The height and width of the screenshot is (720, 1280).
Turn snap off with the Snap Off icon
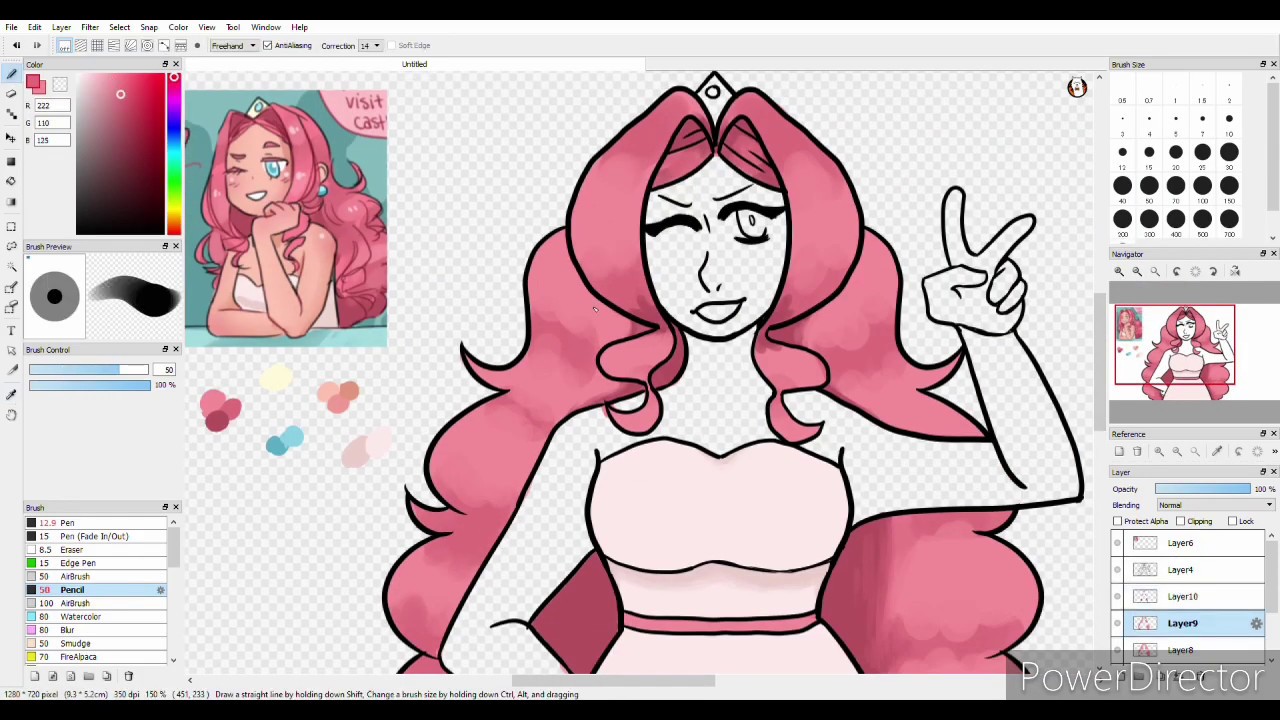pos(64,45)
